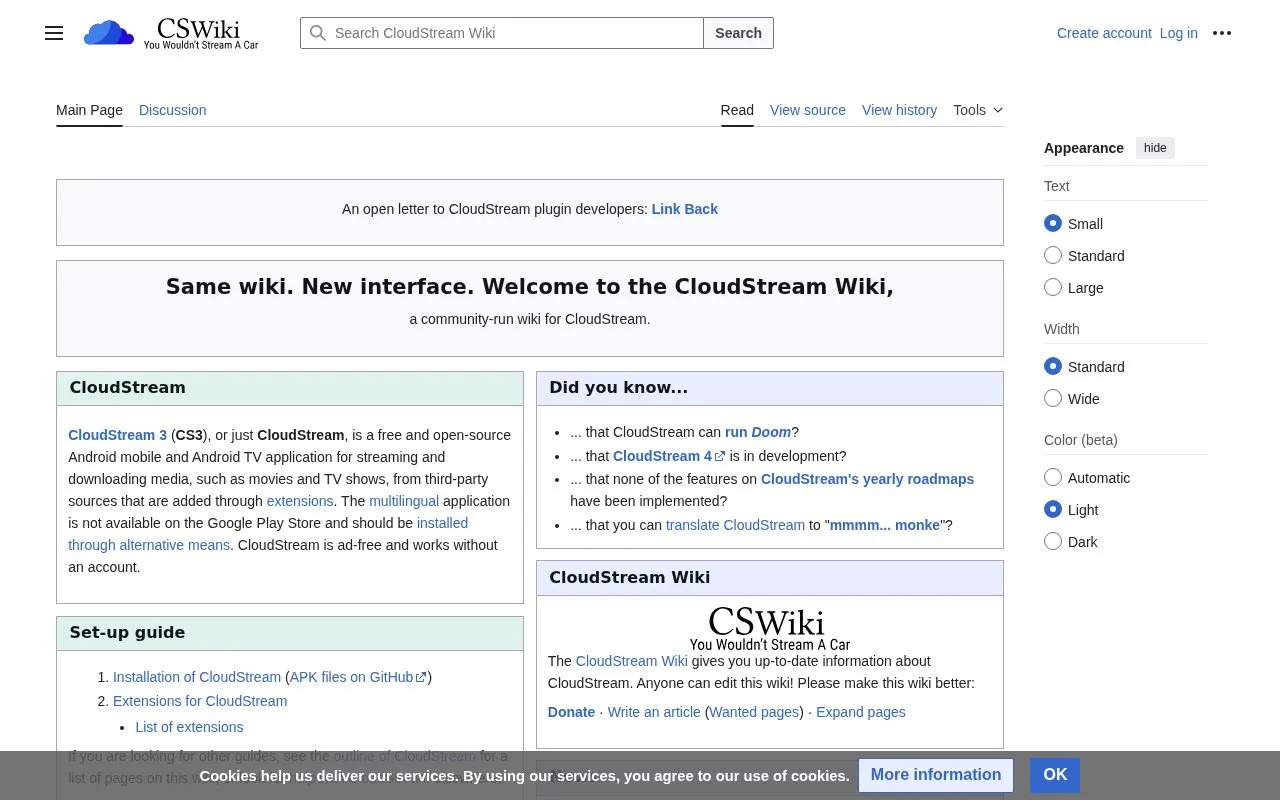This screenshot has width=1280, height=800.
Task: Open the Discussion tab
Action: 173,110
